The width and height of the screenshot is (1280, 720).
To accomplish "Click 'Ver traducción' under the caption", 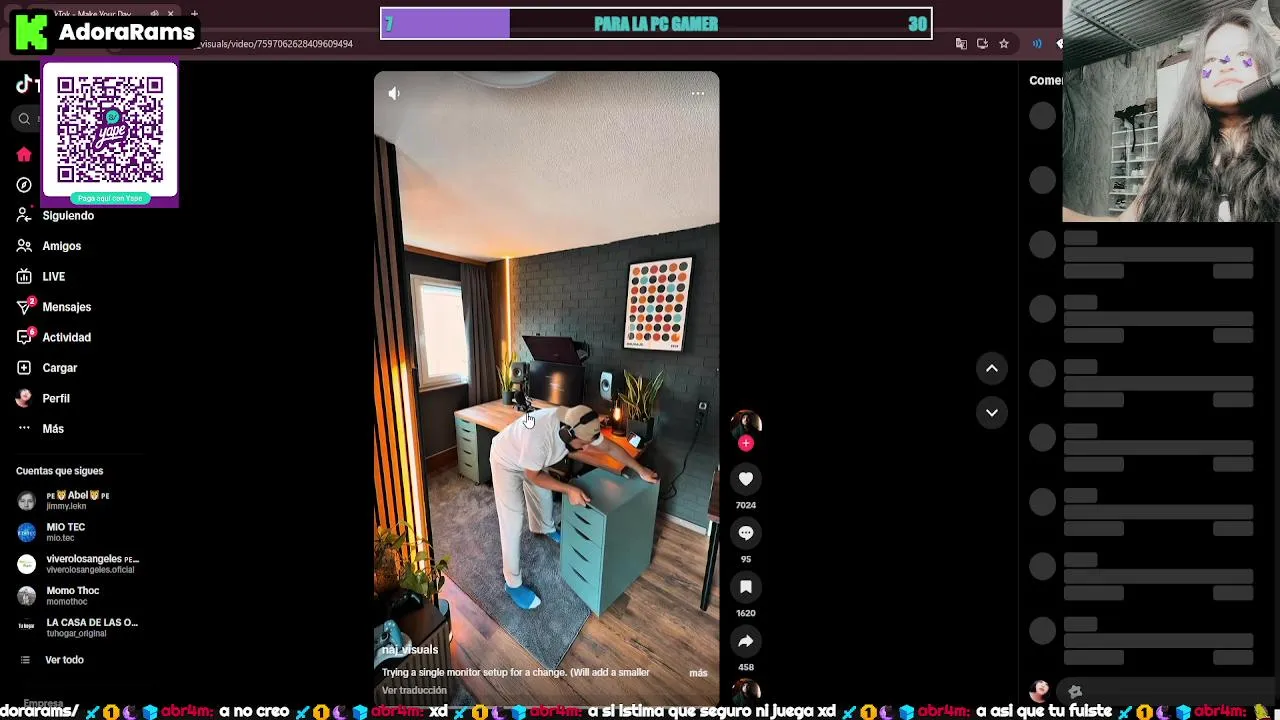I will 414,691.
